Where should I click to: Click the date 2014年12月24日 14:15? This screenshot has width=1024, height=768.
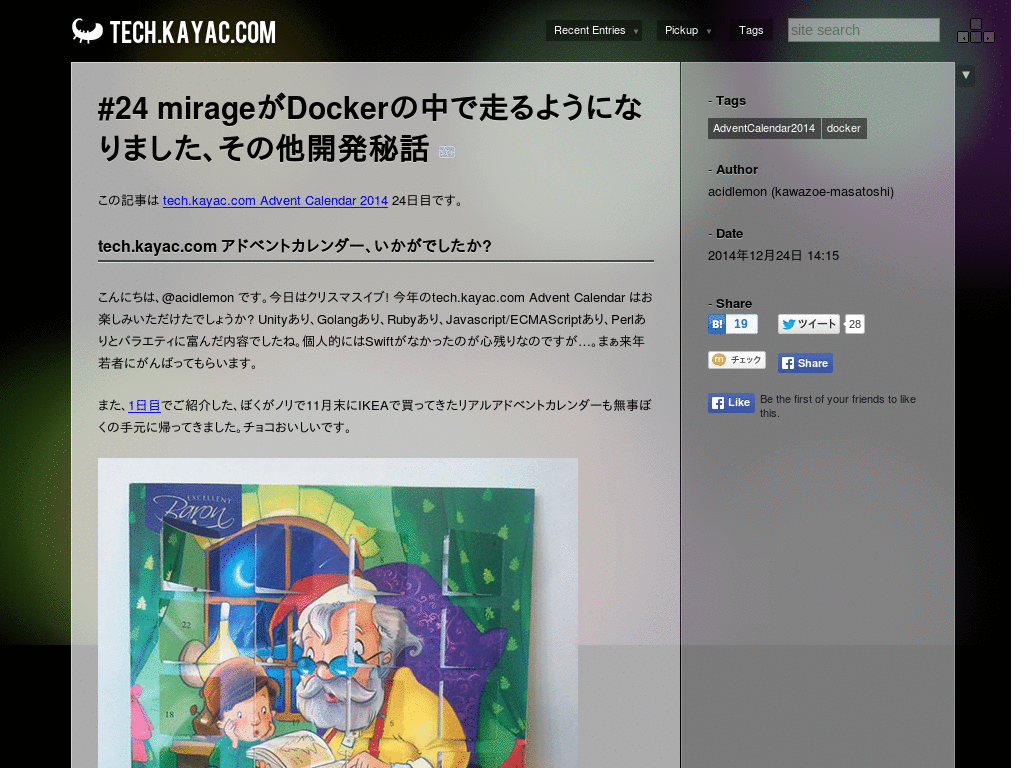(773, 256)
